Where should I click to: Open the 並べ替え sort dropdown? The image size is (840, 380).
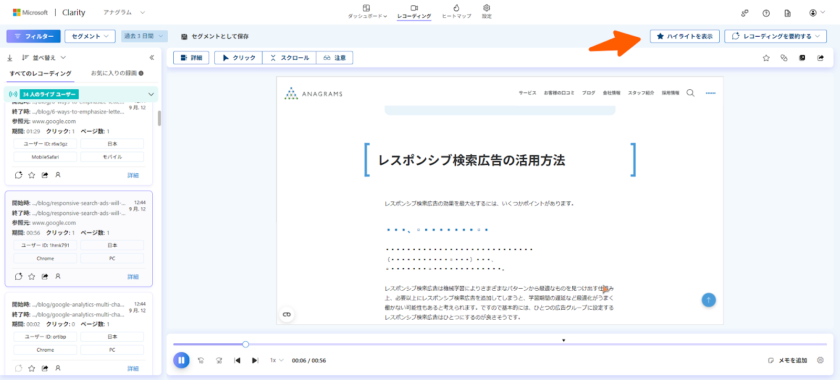pyautogui.click(x=44, y=57)
